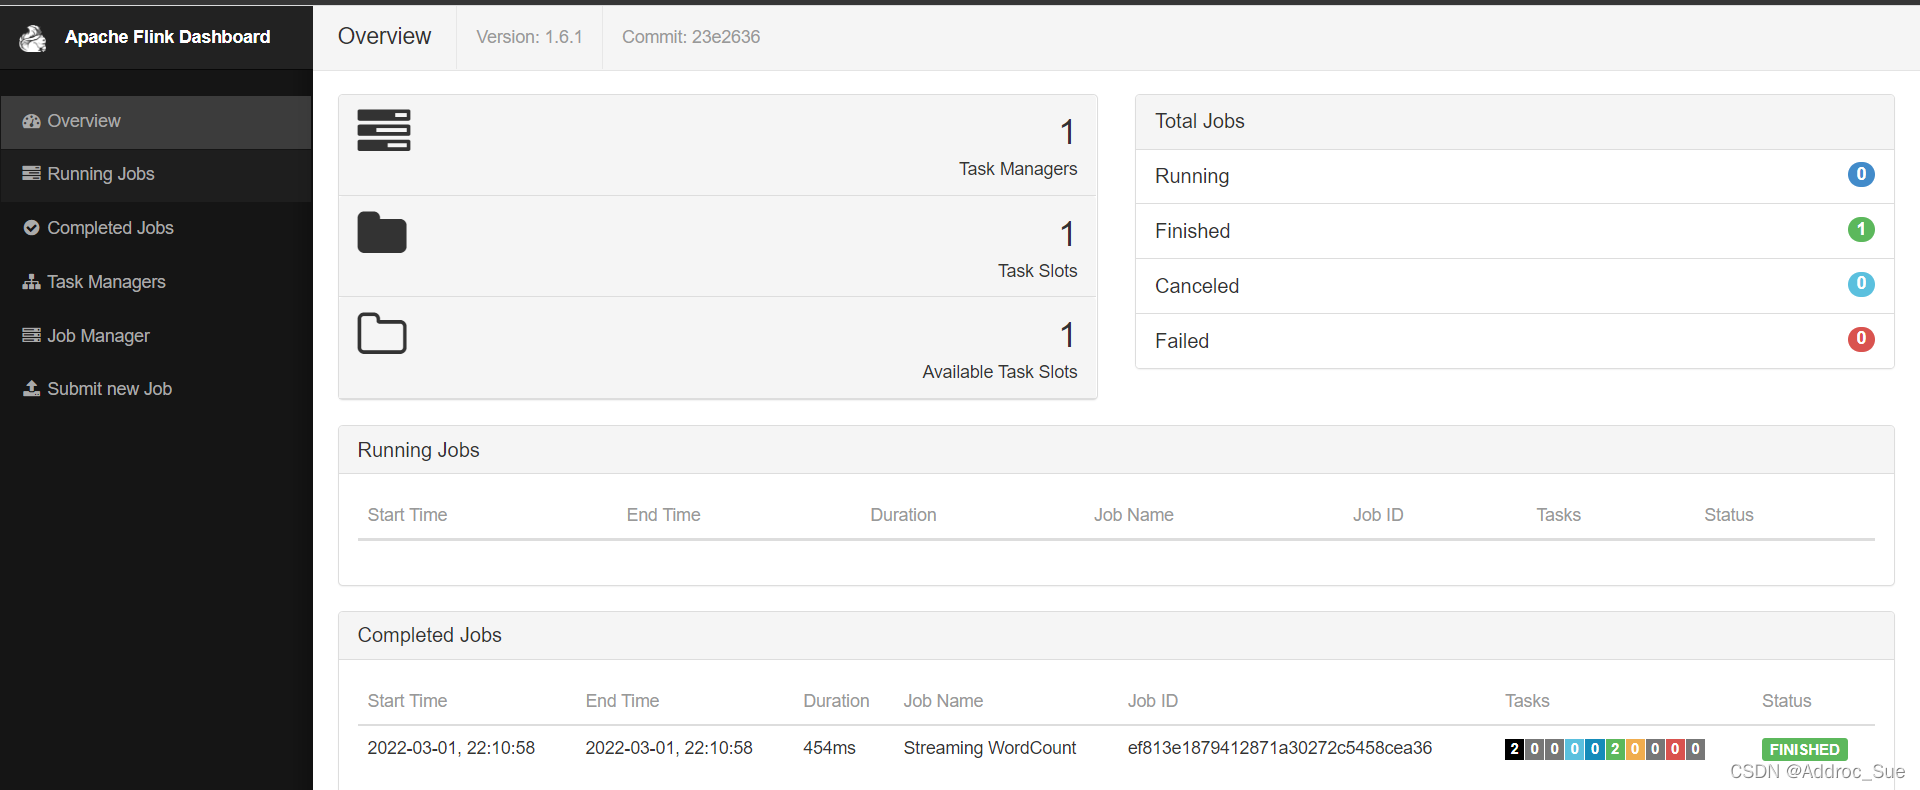
Task: Click the blue Running jobs count badge
Action: (x=1861, y=174)
